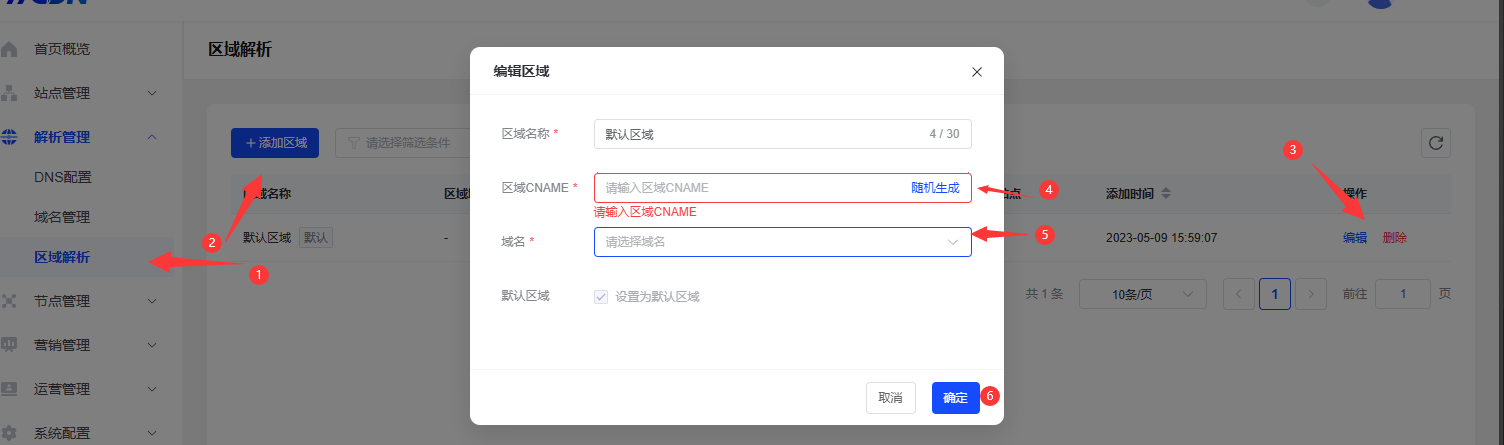Expand the 站点管理 menu chevron
Viewport: 1504px width, 445px height.
pos(152,93)
